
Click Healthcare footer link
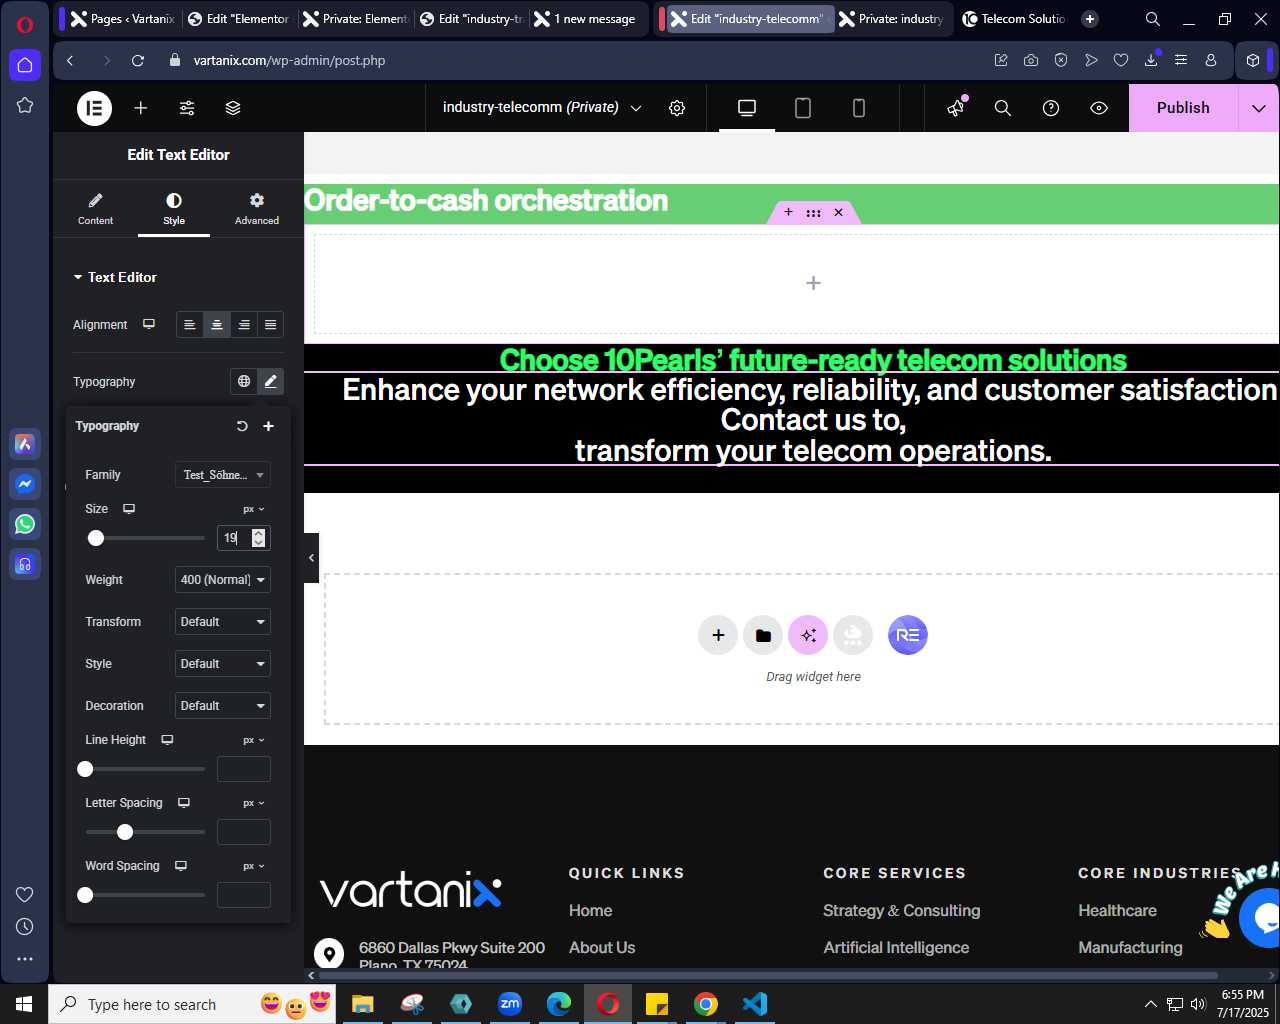[1117, 911]
